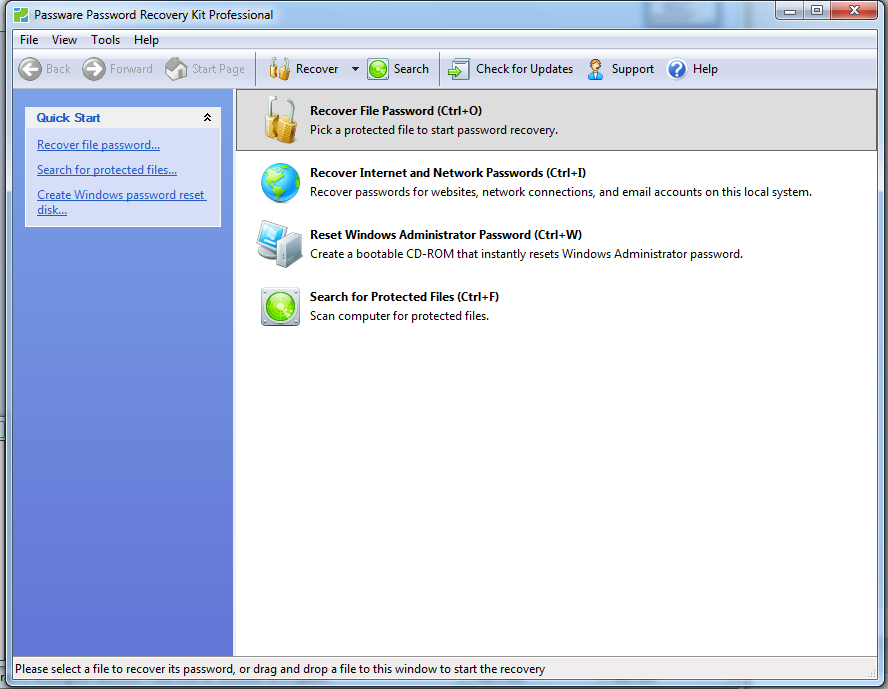Click the Passware logo in title bar
The image size is (888, 689).
coord(21,15)
